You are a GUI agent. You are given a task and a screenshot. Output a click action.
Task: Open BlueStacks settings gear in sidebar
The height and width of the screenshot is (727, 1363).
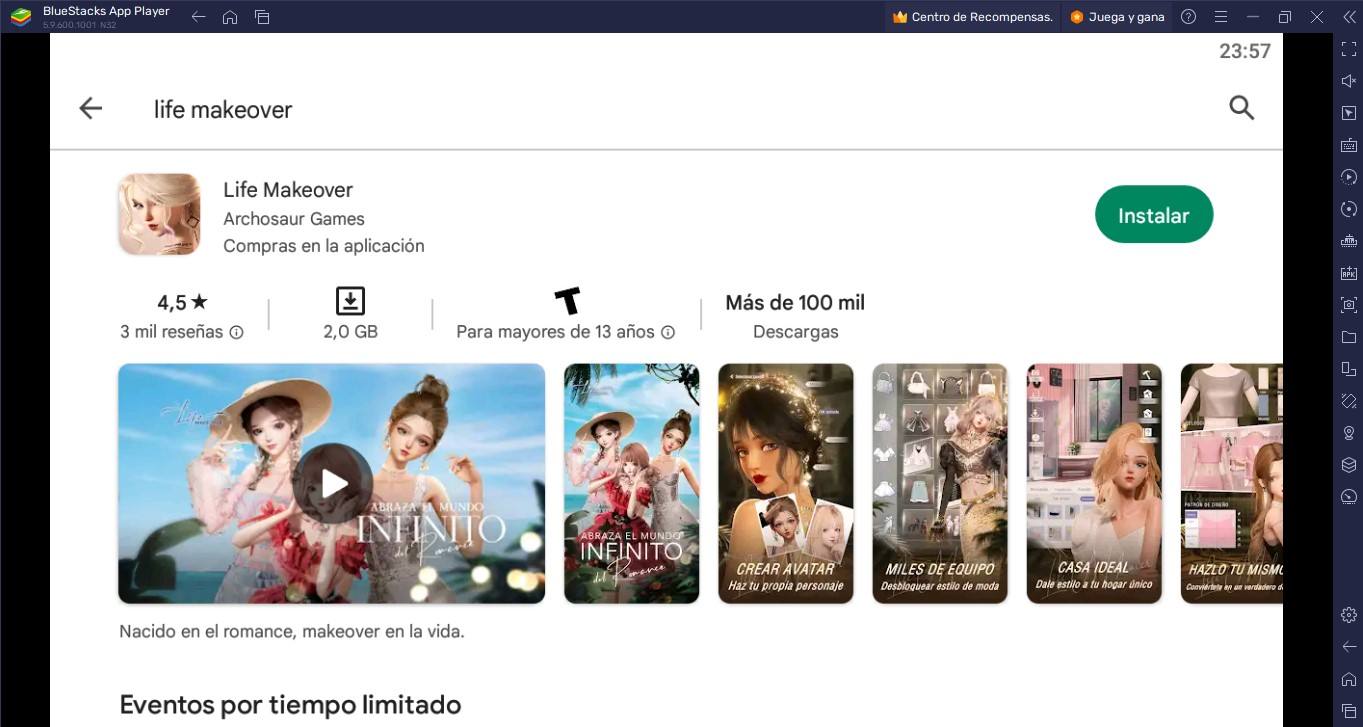[1348, 614]
